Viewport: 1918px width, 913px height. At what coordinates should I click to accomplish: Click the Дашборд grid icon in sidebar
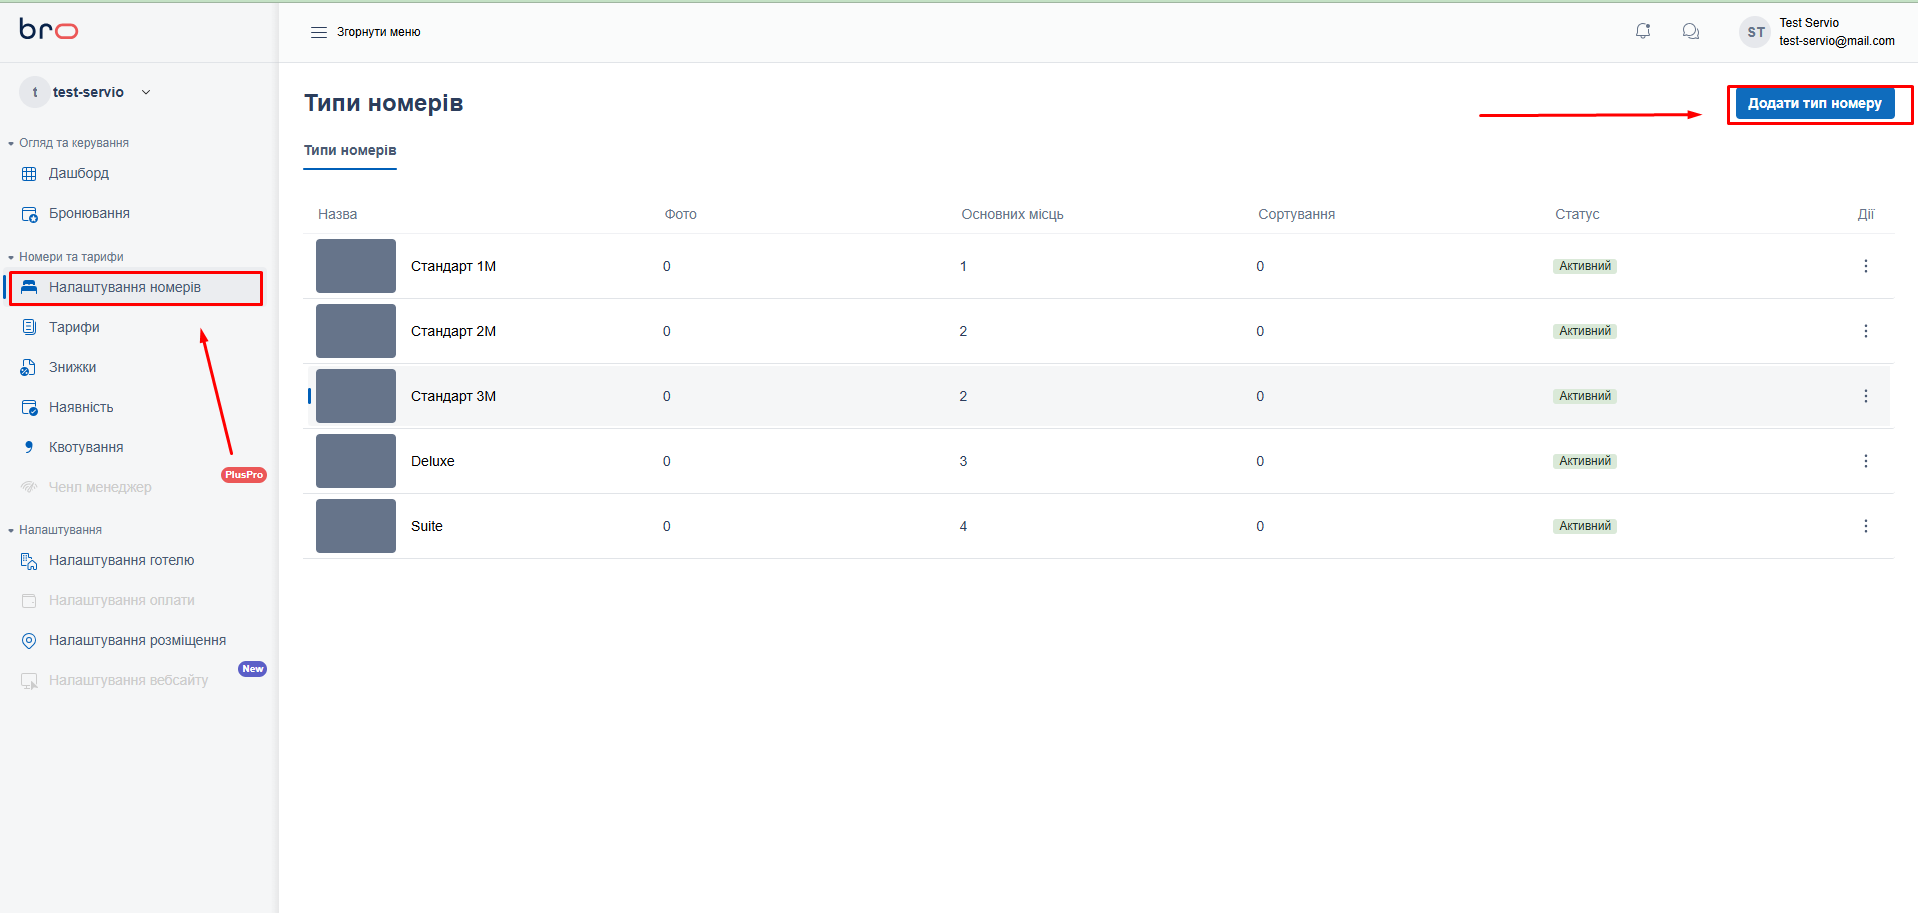click(29, 174)
